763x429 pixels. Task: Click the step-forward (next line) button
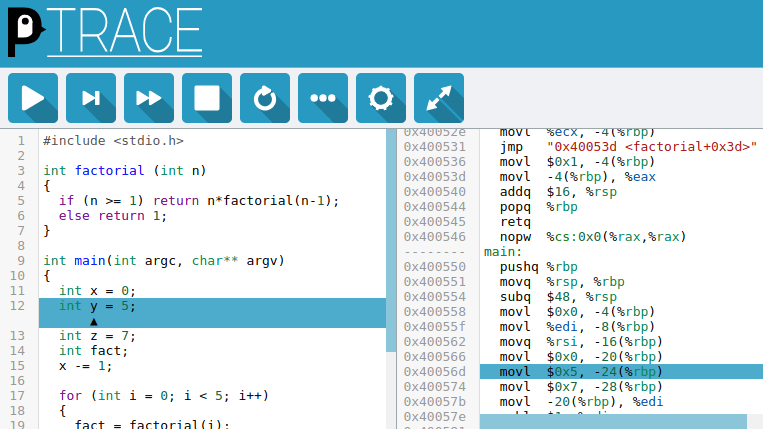(91, 98)
